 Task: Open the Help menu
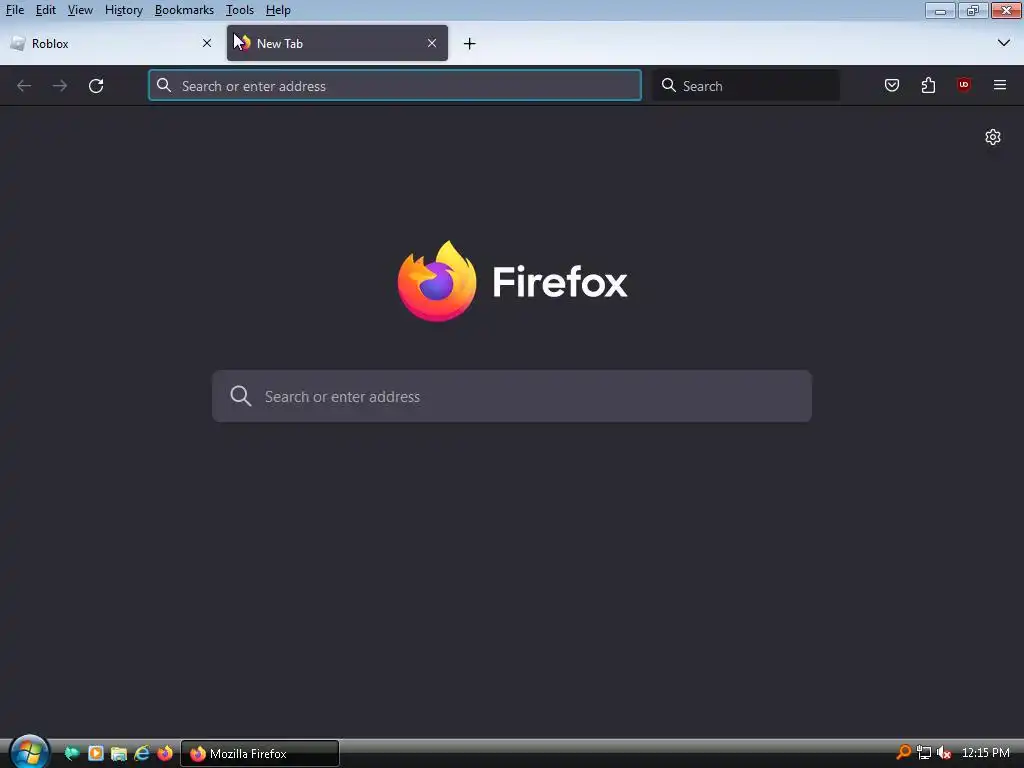click(x=278, y=10)
